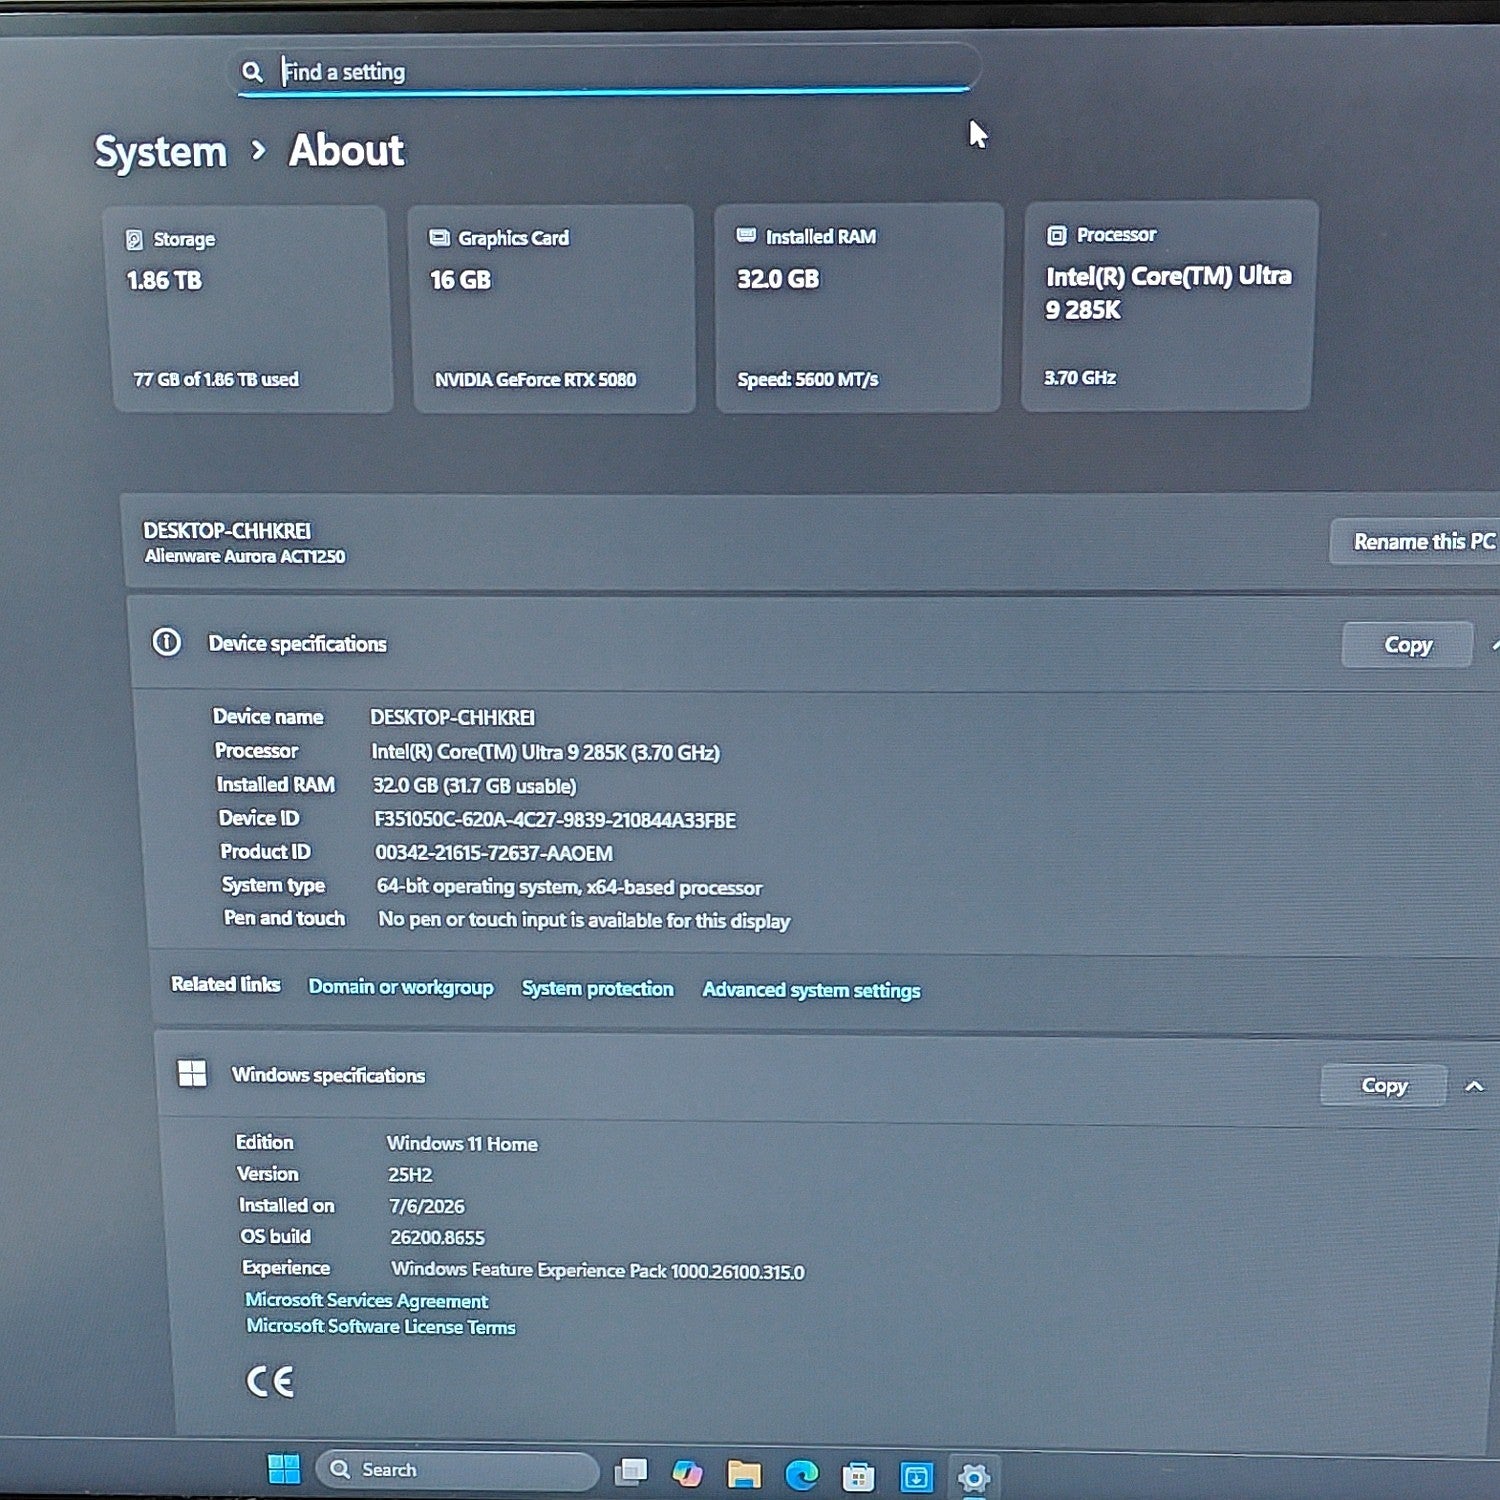Go back to System in breadcrumb
Image resolution: width=1500 pixels, height=1500 pixels.
(x=161, y=152)
